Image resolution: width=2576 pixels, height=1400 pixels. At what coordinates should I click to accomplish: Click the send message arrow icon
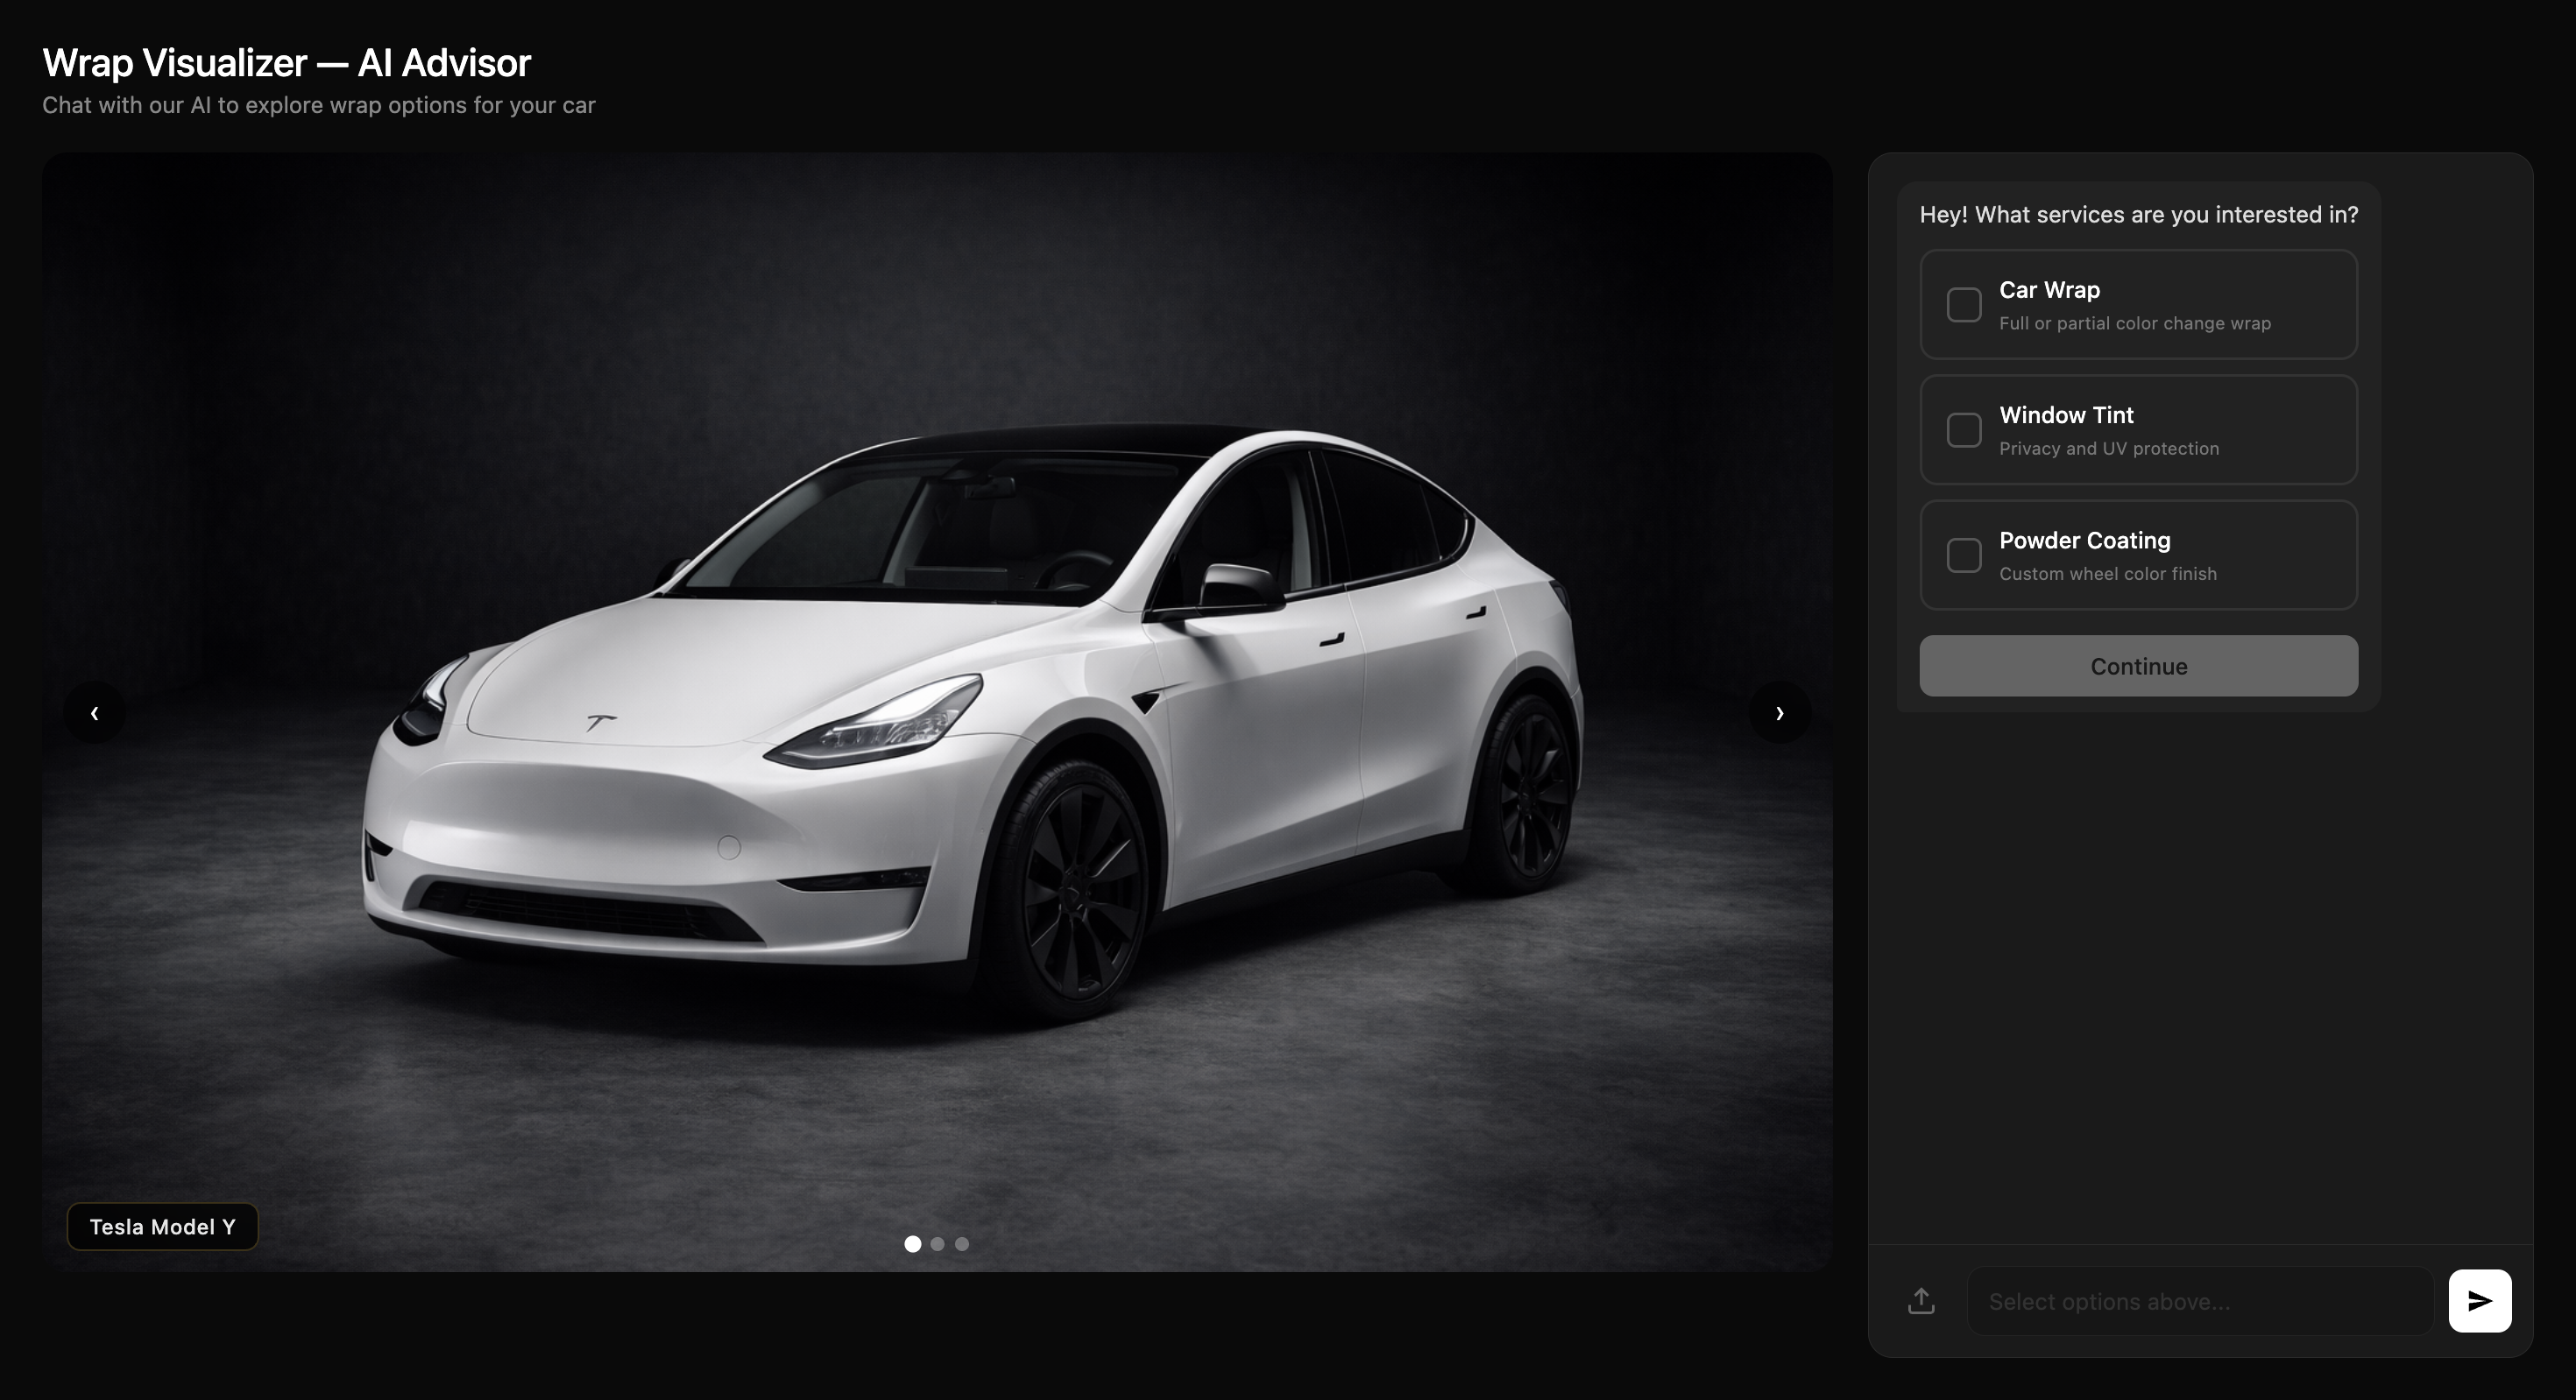[2479, 1300]
